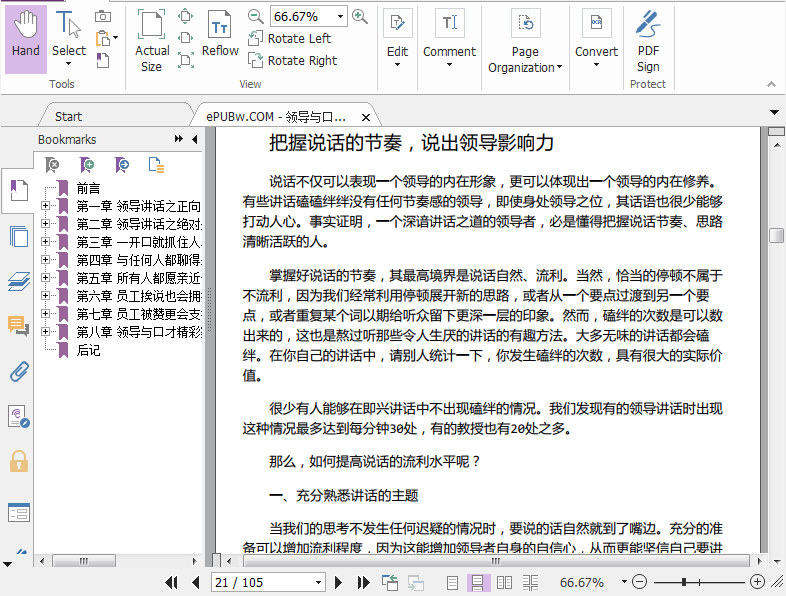Click the Snapshot camera icon
The height and width of the screenshot is (596, 786).
pos(102,16)
